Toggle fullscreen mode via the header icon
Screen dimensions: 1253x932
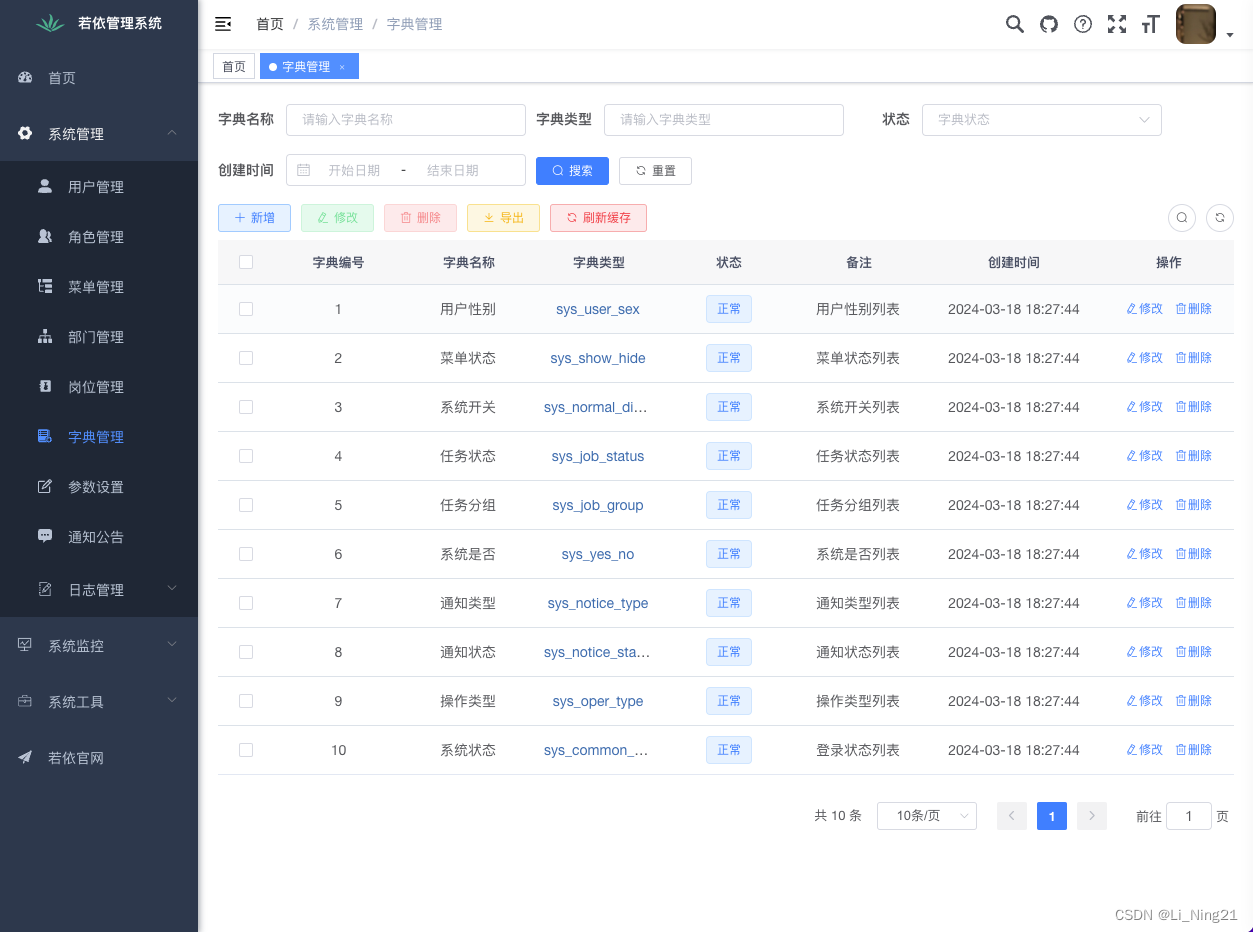point(1116,23)
